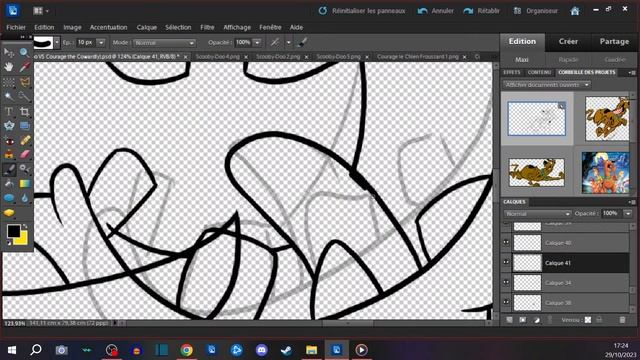The height and width of the screenshot is (360, 640).
Task: Hide the Calque 34 layer
Action: point(506,282)
